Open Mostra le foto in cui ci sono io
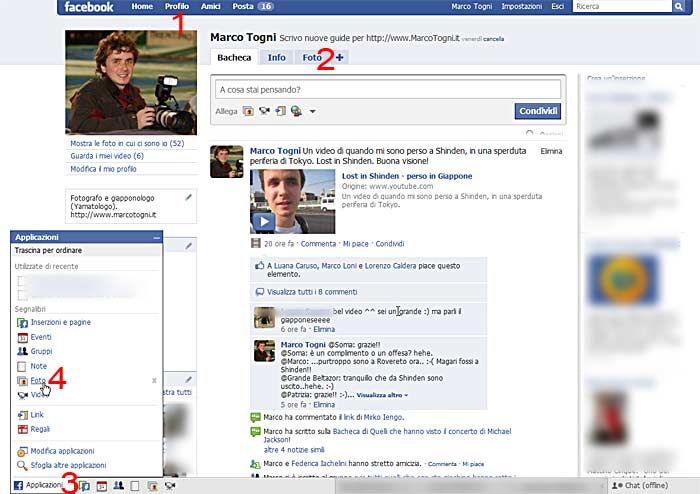The height and width of the screenshot is (494, 700). point(127,143)
